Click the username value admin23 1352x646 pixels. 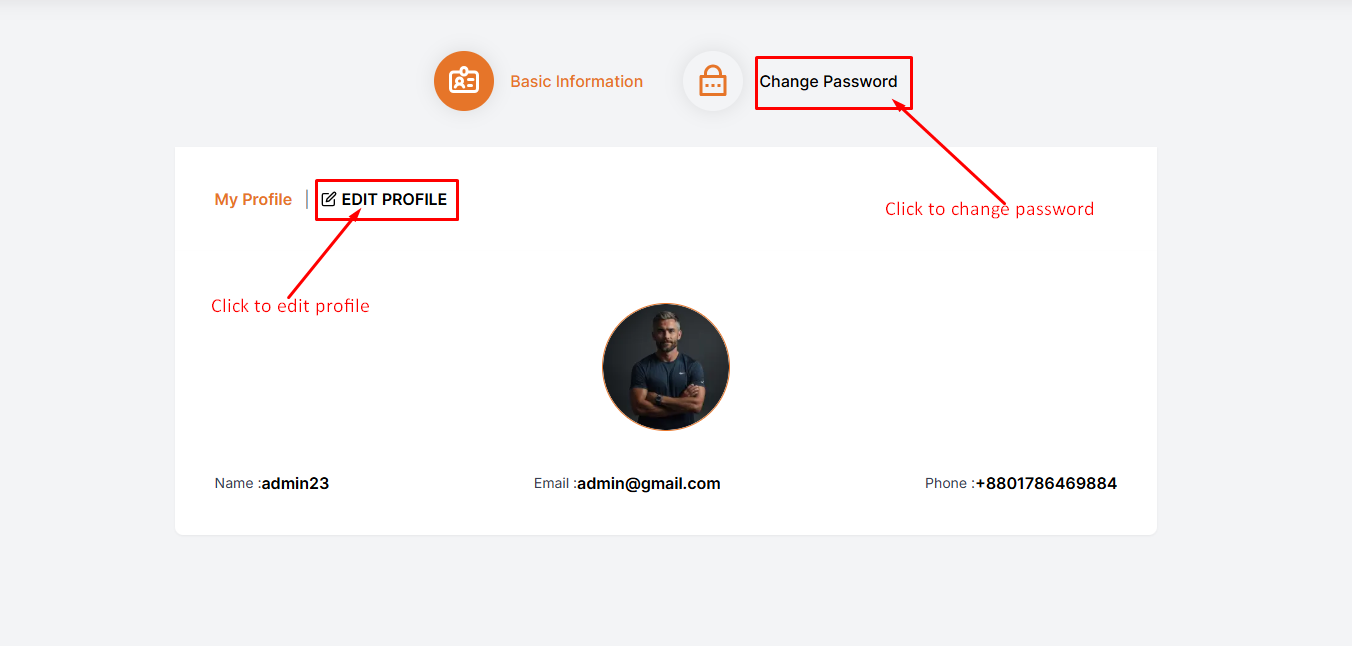coord(295,484)
